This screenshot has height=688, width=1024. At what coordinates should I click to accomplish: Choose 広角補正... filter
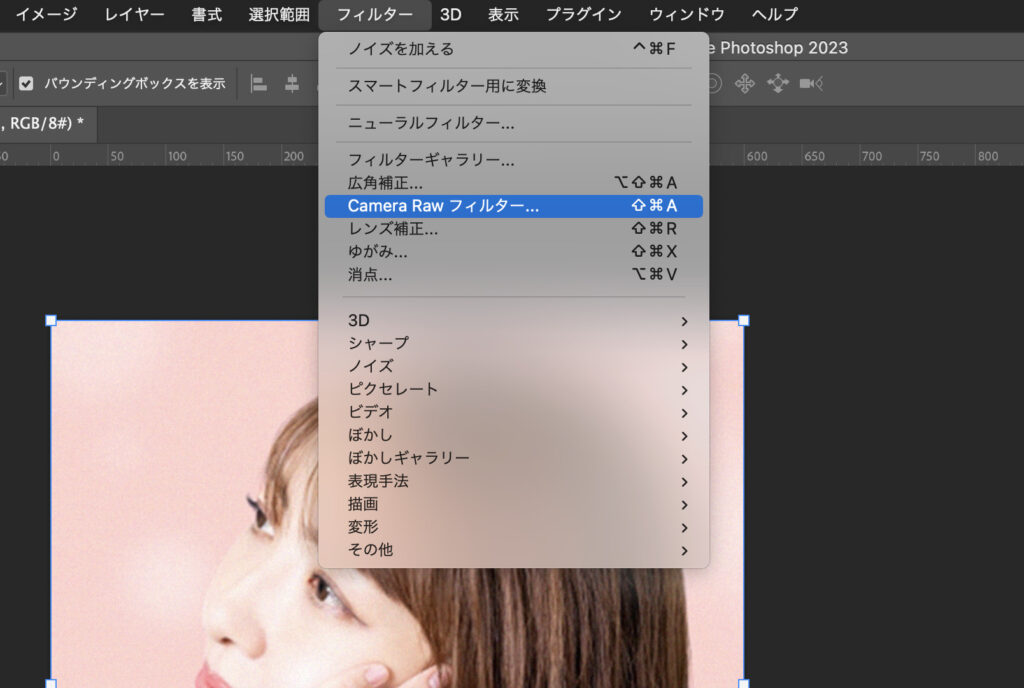pyautogui.click(x=513, y=183)
